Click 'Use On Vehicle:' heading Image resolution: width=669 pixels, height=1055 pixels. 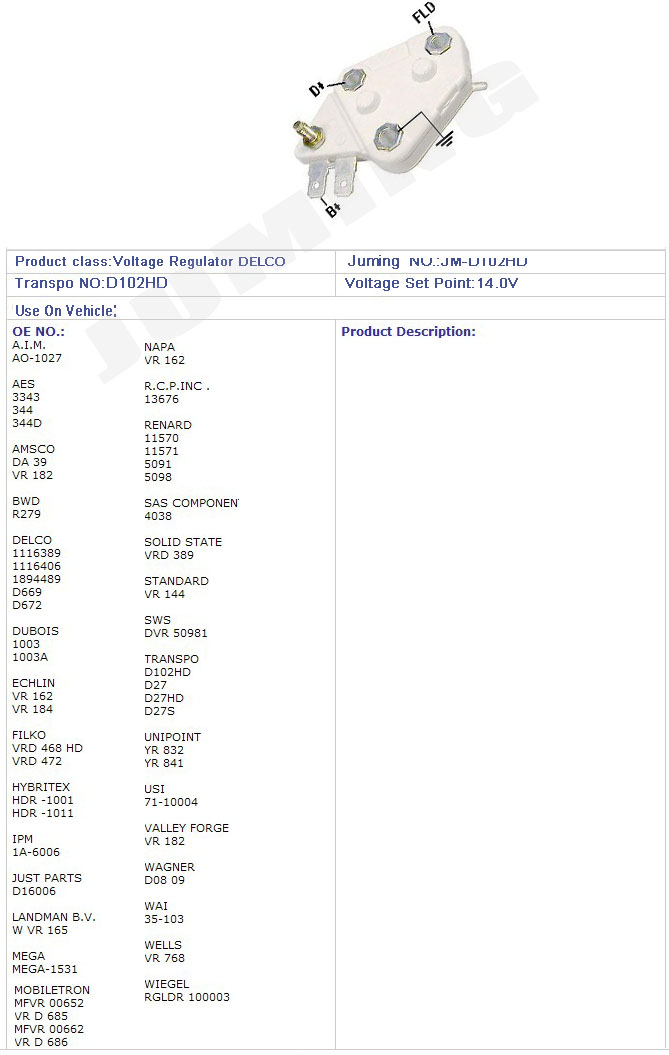tap(66, 311)
